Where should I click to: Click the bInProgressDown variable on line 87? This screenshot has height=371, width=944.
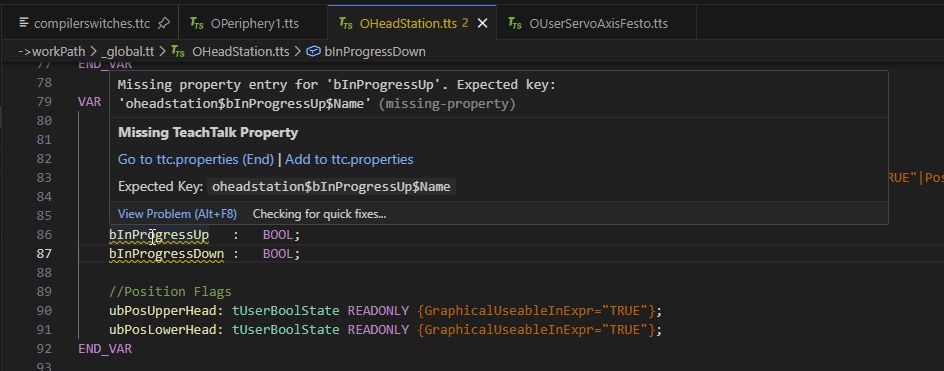pos(166,254)
